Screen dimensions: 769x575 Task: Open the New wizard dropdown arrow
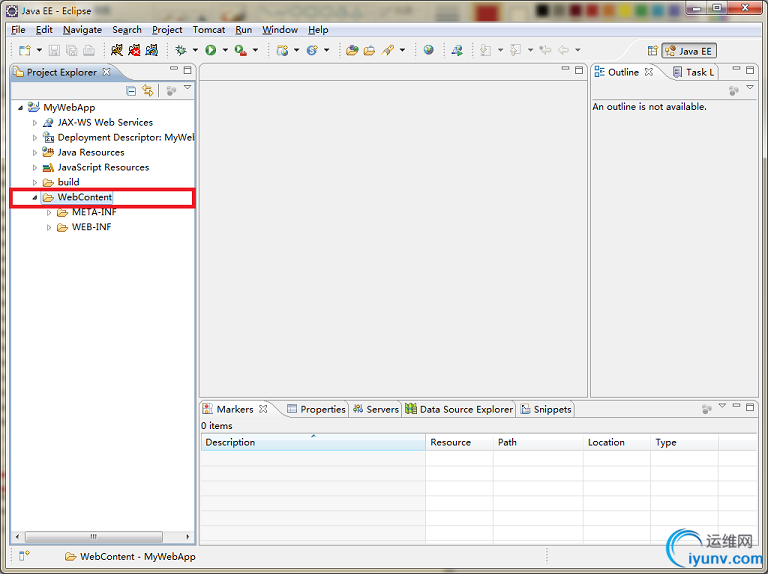tap(39, 50)
